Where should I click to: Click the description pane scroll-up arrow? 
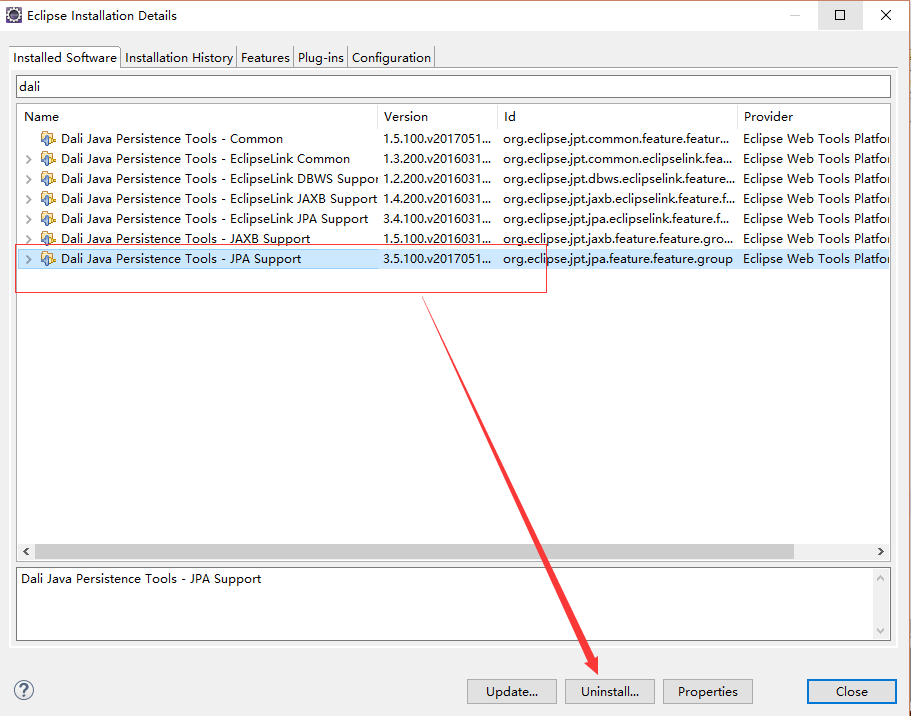point(880,578)
